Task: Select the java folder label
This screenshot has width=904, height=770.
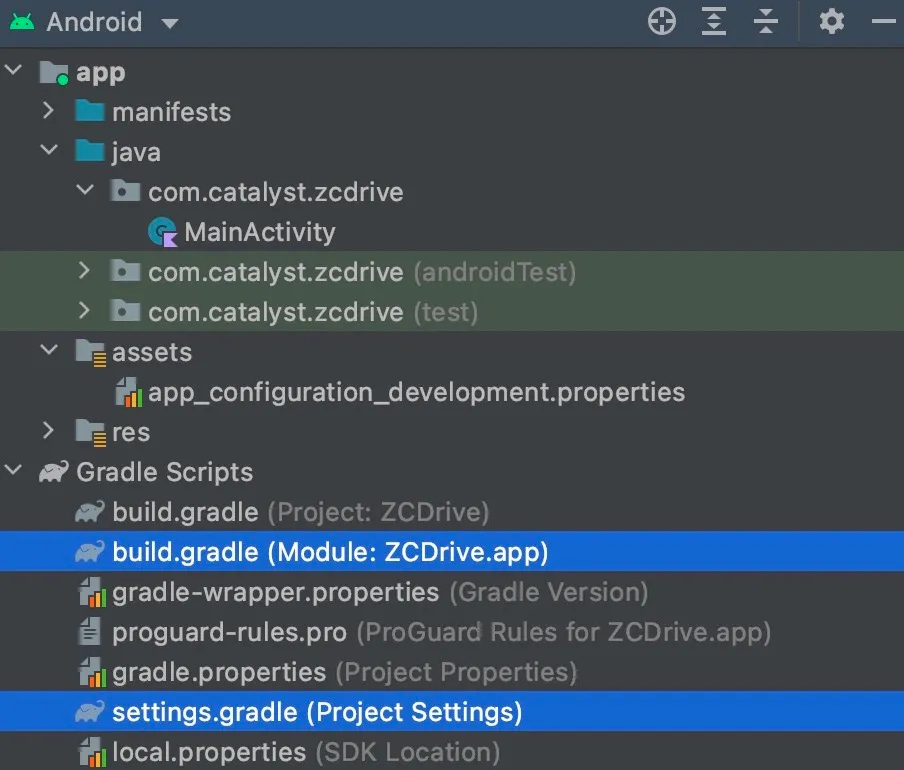Action: click(x=136, y=153)
